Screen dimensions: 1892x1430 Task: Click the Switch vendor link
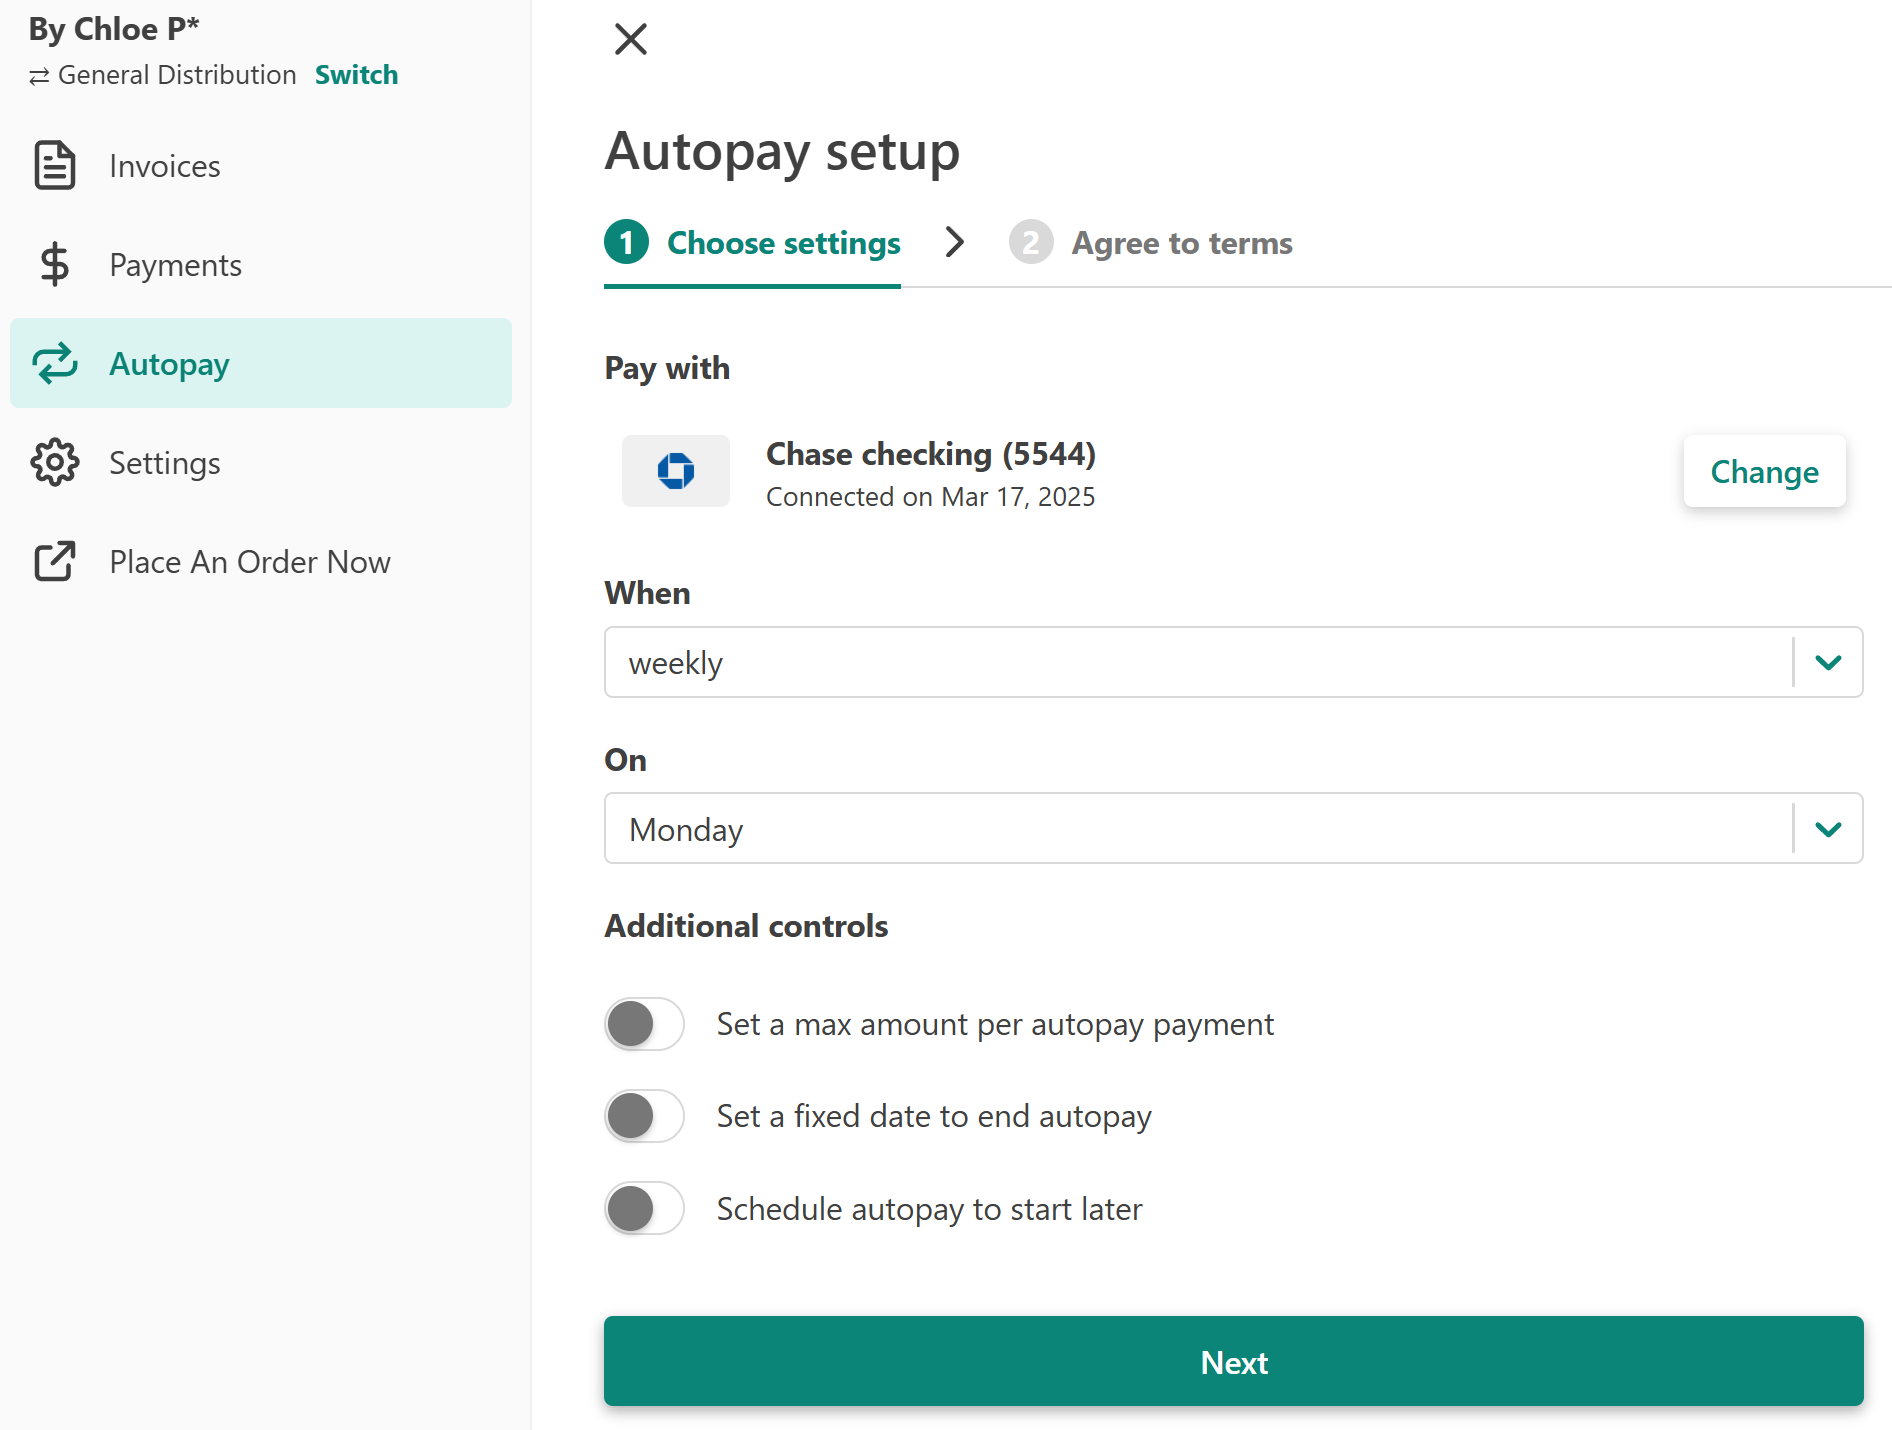[356, 75]
